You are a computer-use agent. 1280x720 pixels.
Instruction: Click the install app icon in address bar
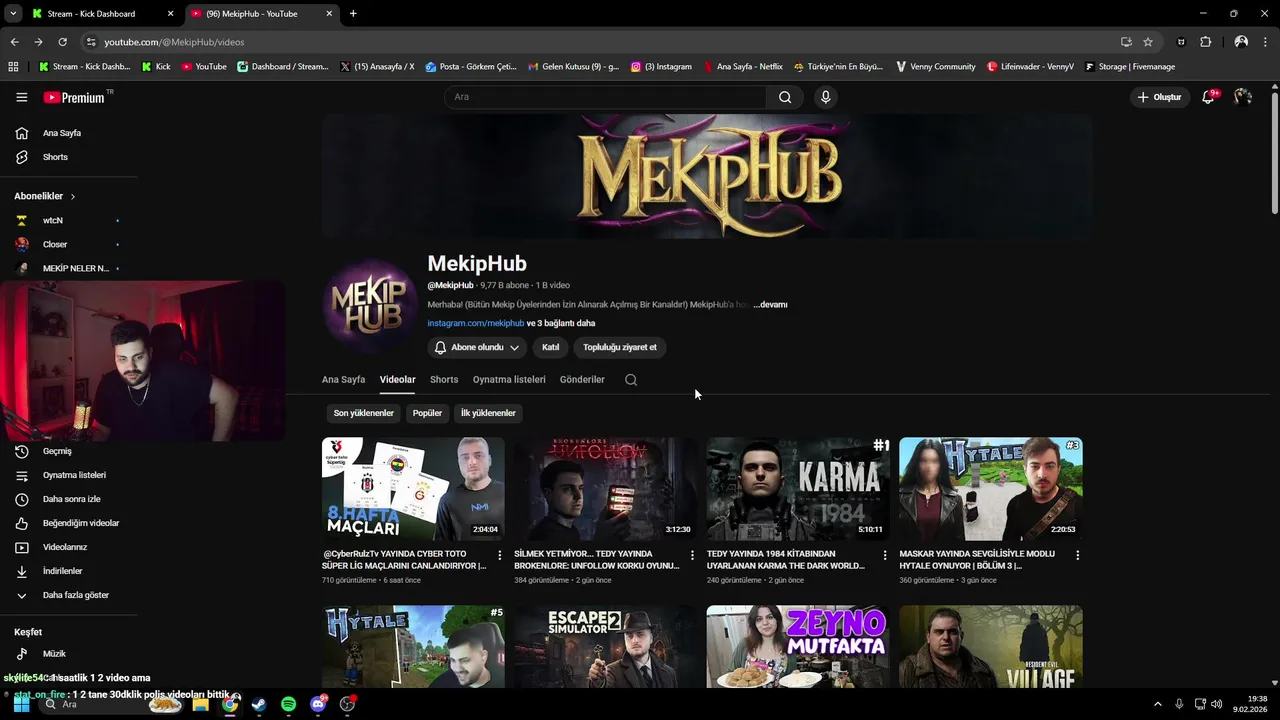1126,42
